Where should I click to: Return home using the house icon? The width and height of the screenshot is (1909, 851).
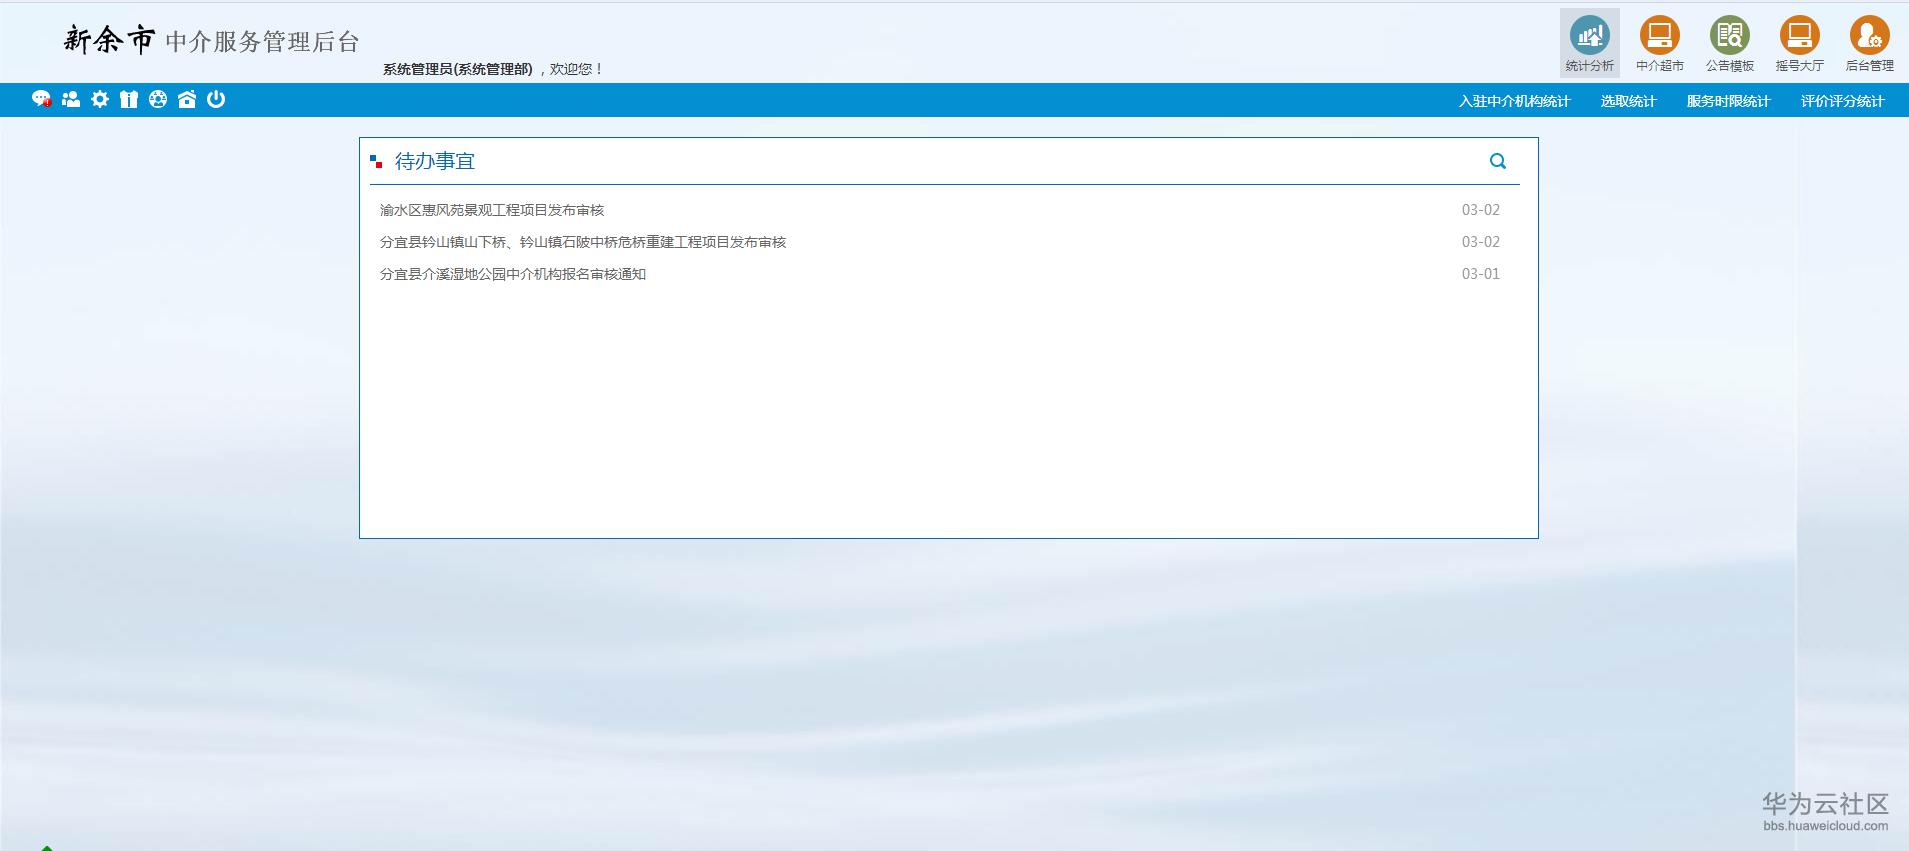(x=187, y=99)
